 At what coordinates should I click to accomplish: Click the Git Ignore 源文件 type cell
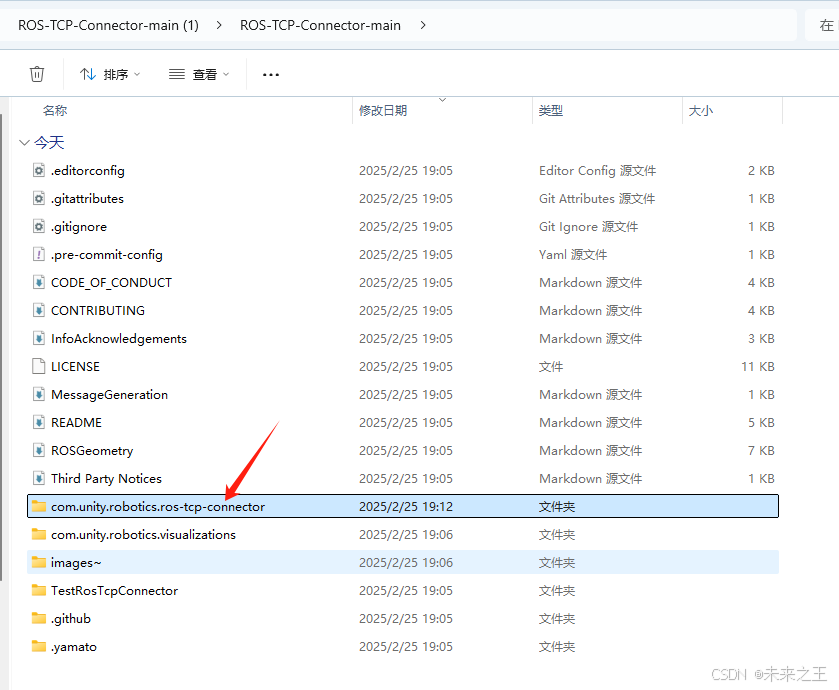tap(589, 226)
